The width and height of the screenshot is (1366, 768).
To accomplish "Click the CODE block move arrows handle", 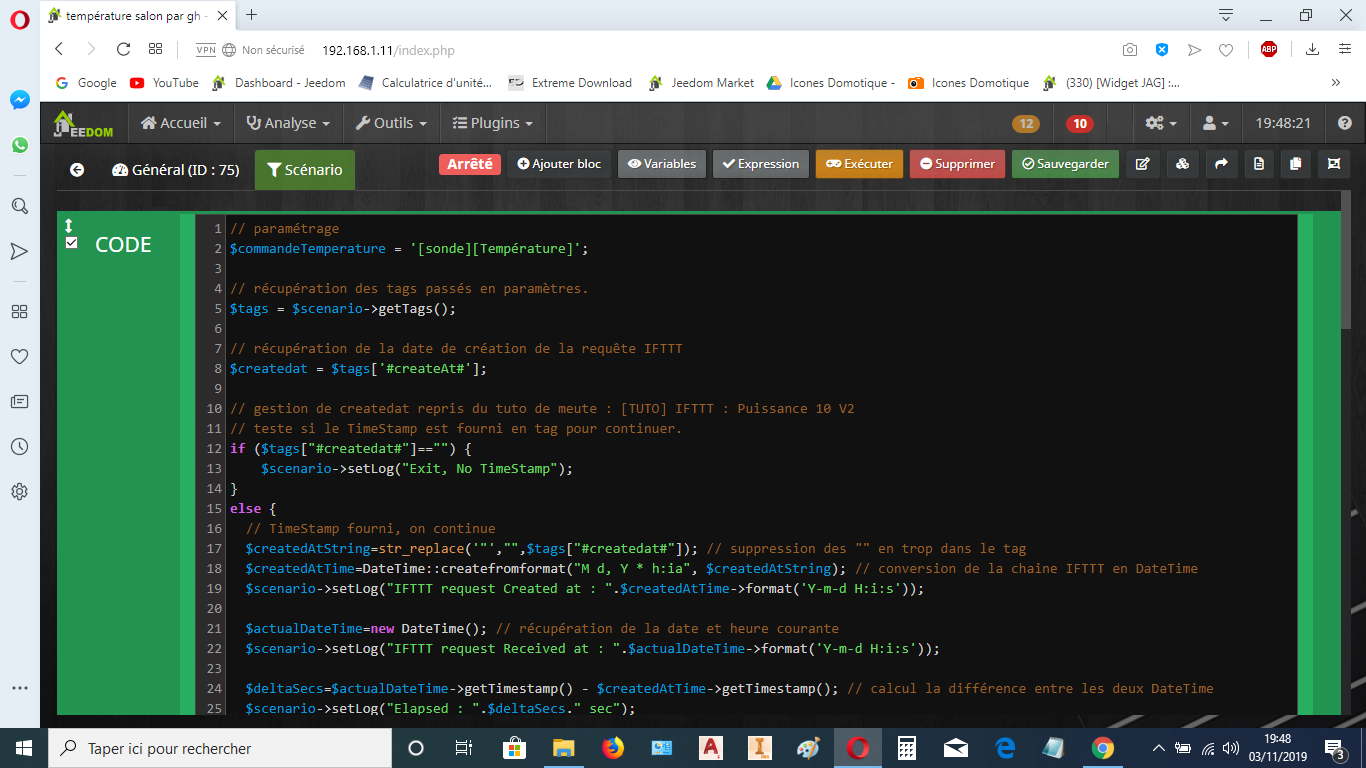I will pos(69,225).
